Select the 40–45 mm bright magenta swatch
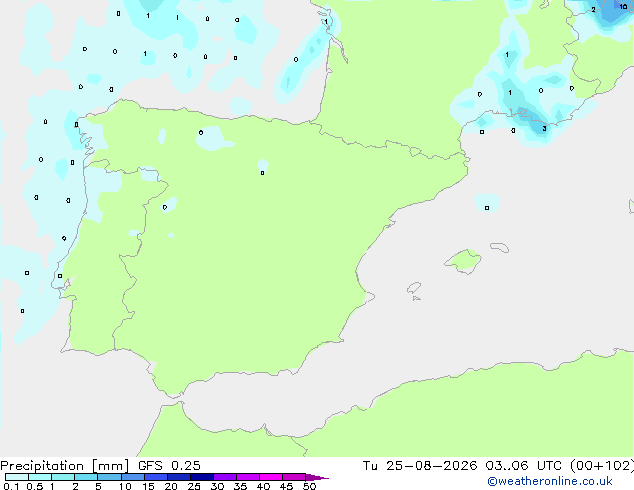 271,477
